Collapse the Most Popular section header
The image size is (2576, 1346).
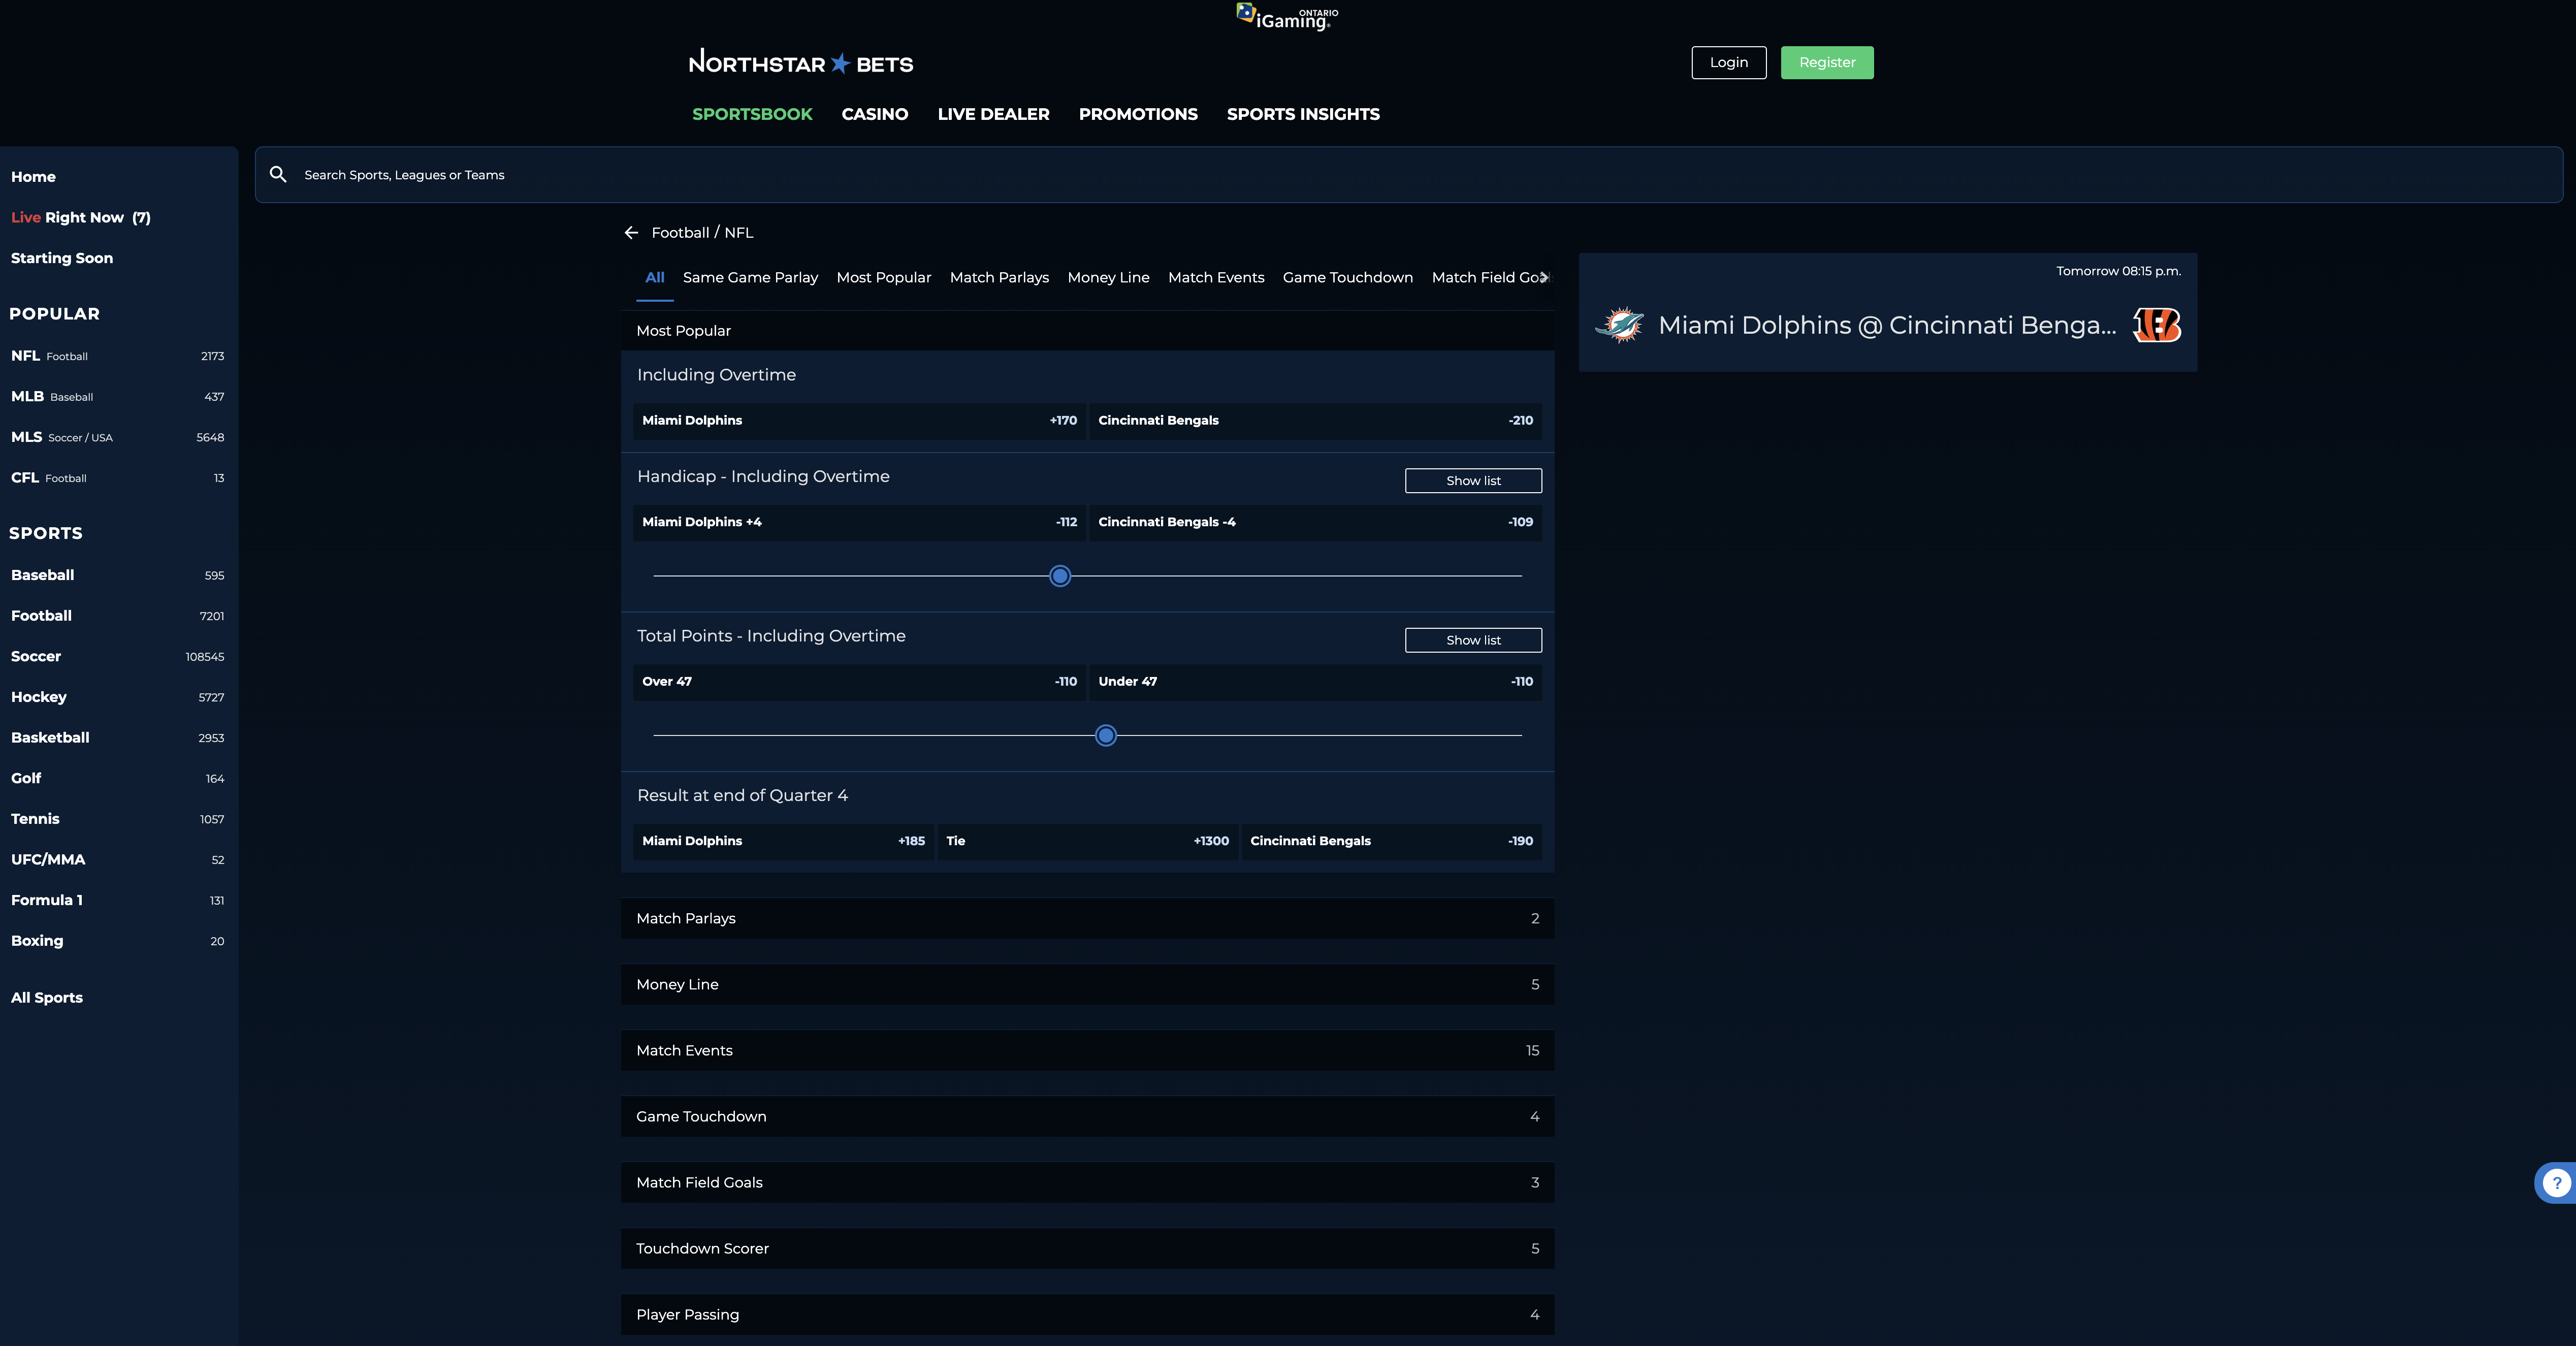[1087, 331]
